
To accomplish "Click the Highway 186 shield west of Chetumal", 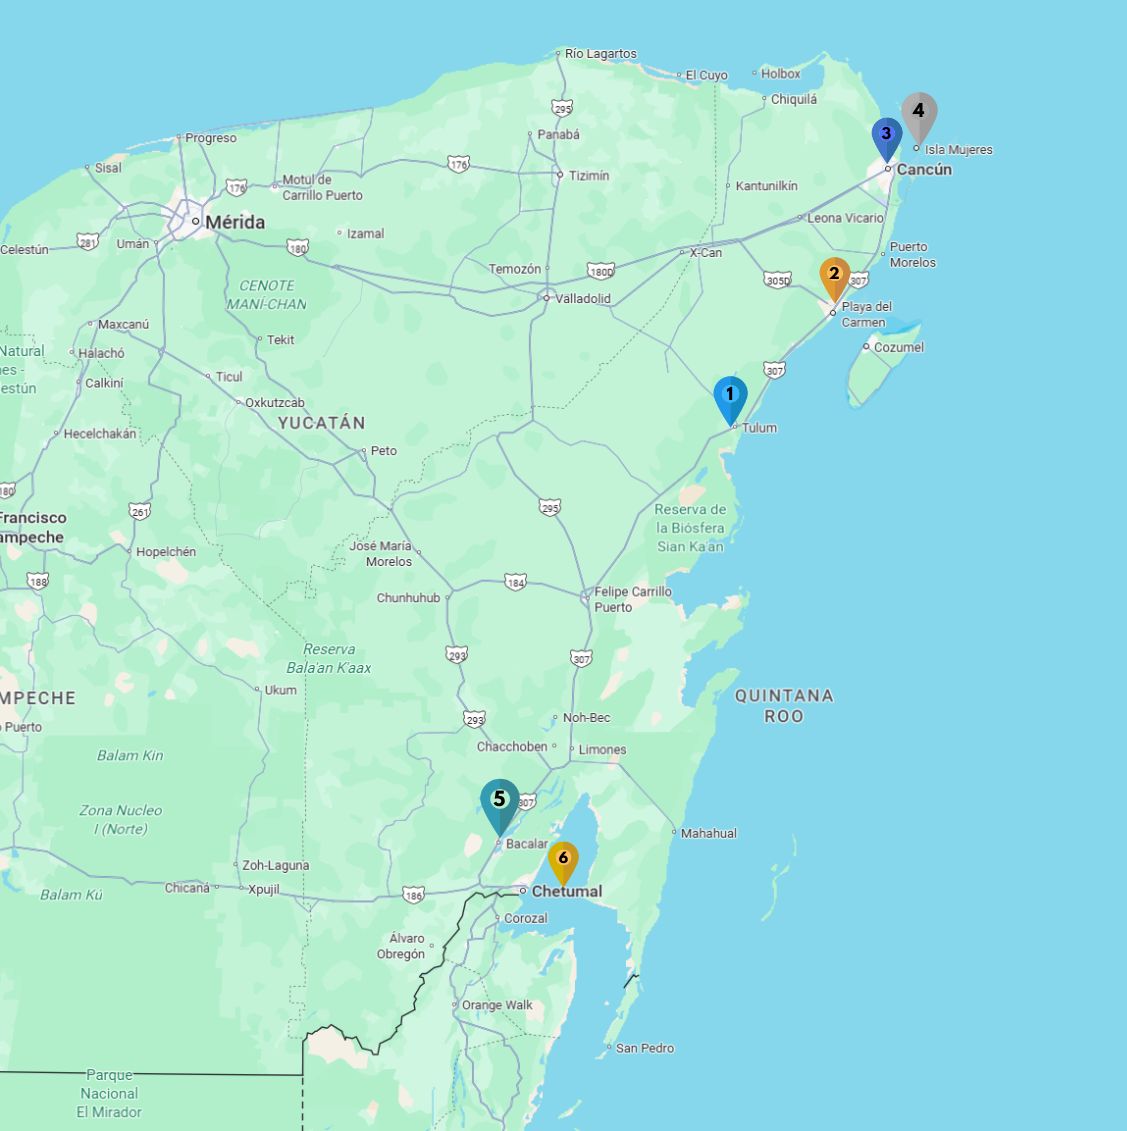I will (413, 893).
